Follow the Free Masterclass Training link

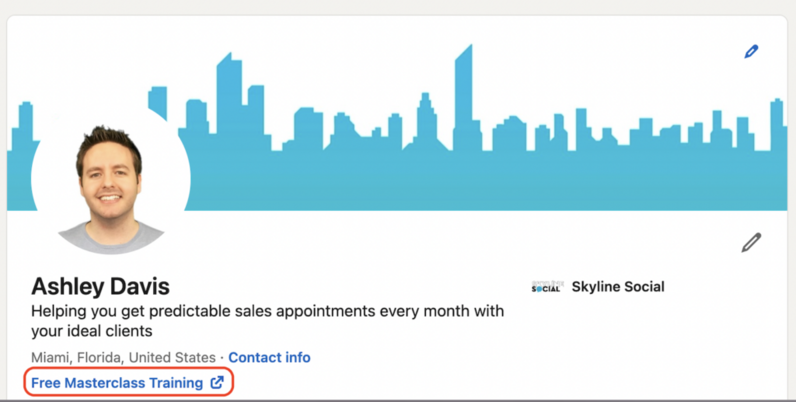[x=116, y=383]
